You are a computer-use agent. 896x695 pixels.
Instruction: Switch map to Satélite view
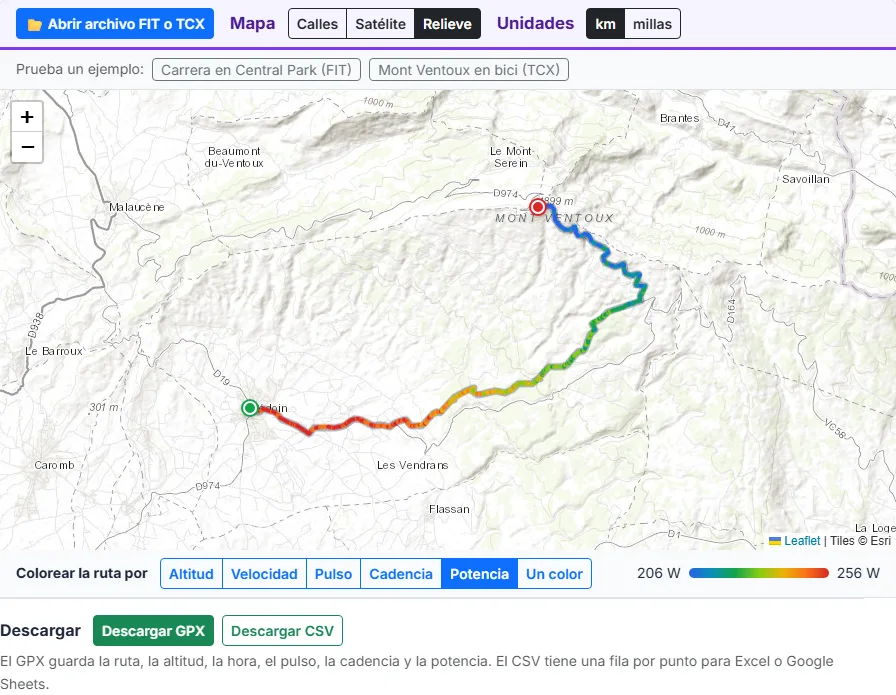(380, 24)
